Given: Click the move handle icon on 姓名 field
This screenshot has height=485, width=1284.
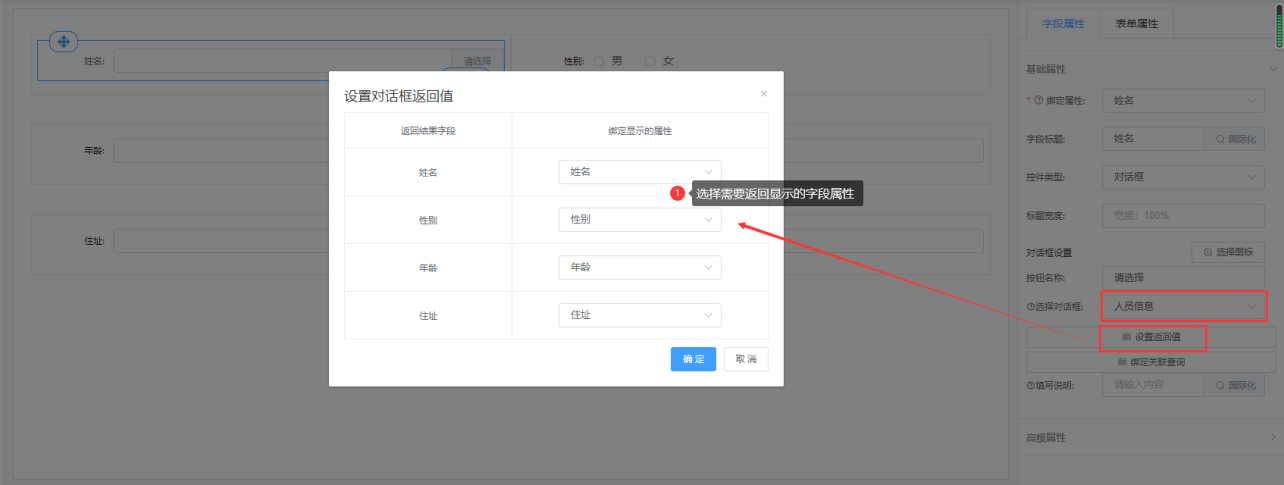Looking at the screenshot, I should pyautogui.click(x=63, y=42).
